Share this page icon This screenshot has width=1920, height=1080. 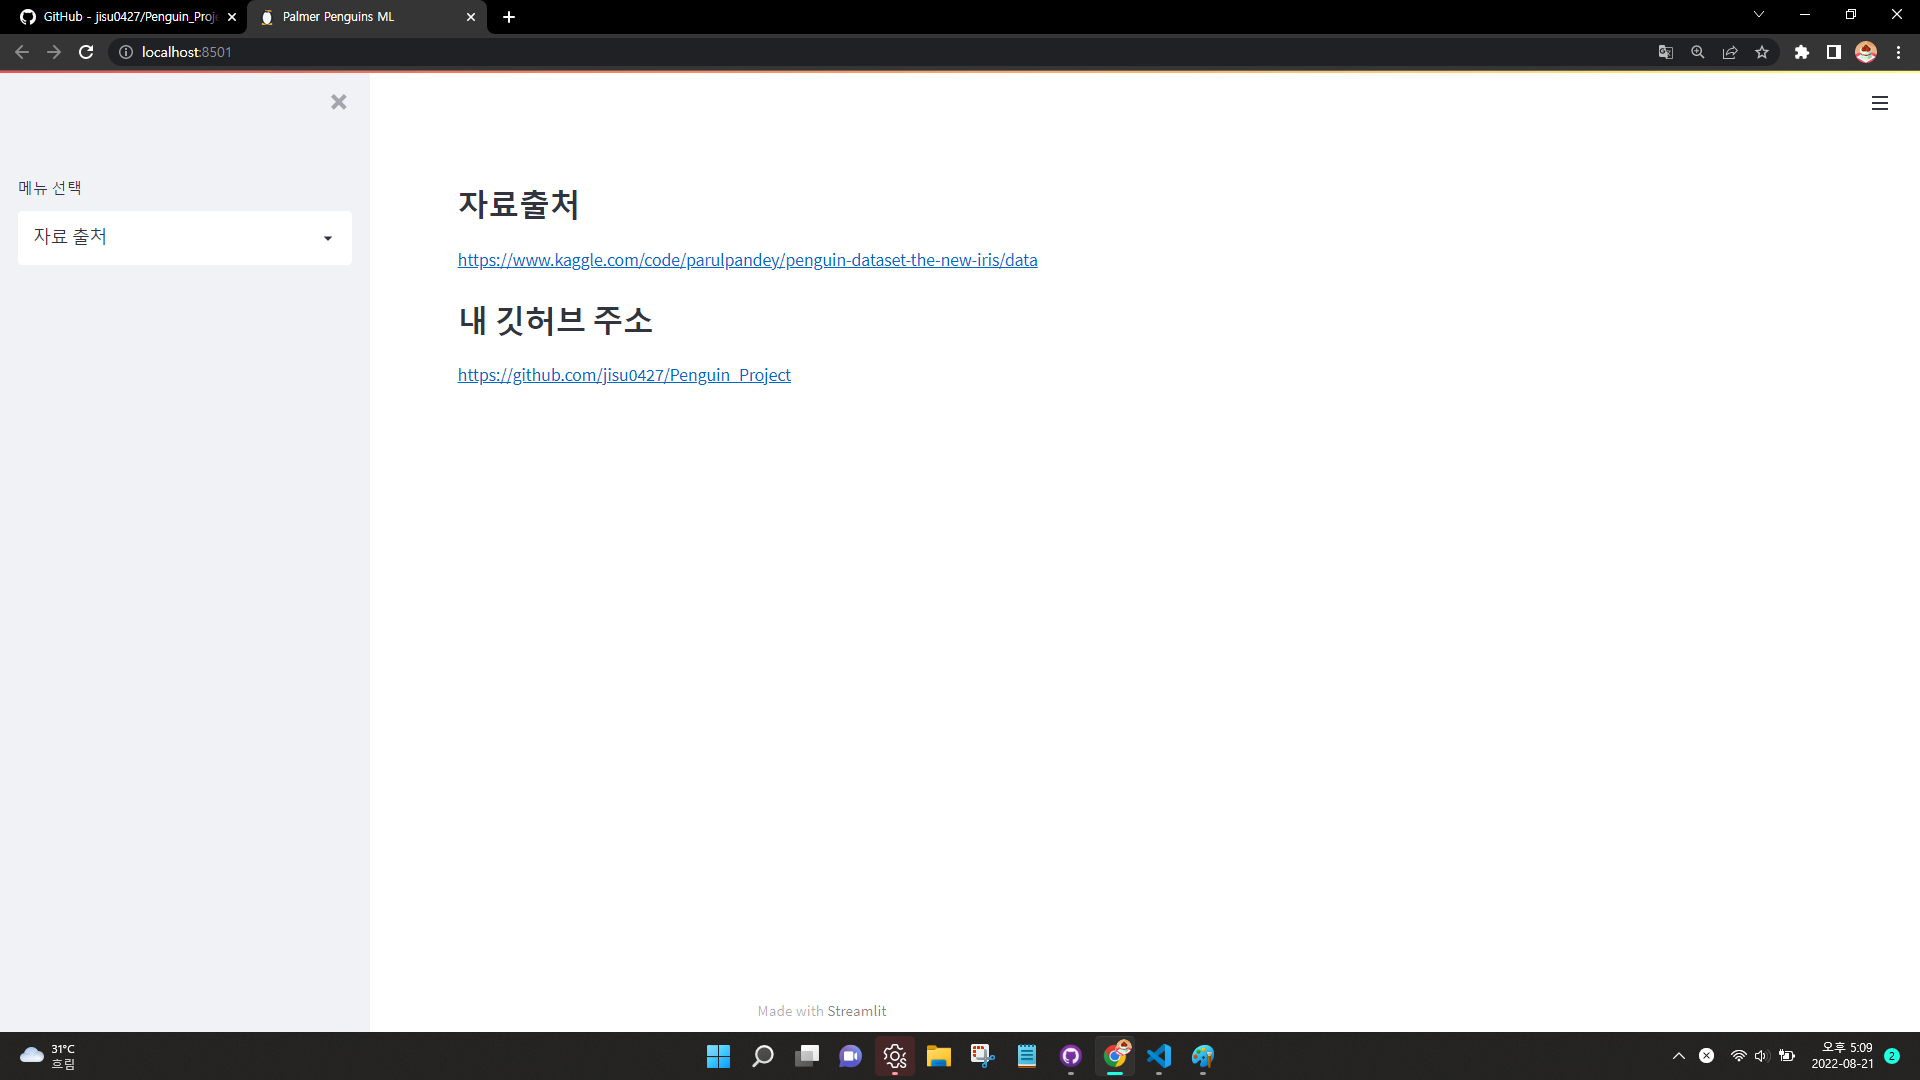point(1730,52)
